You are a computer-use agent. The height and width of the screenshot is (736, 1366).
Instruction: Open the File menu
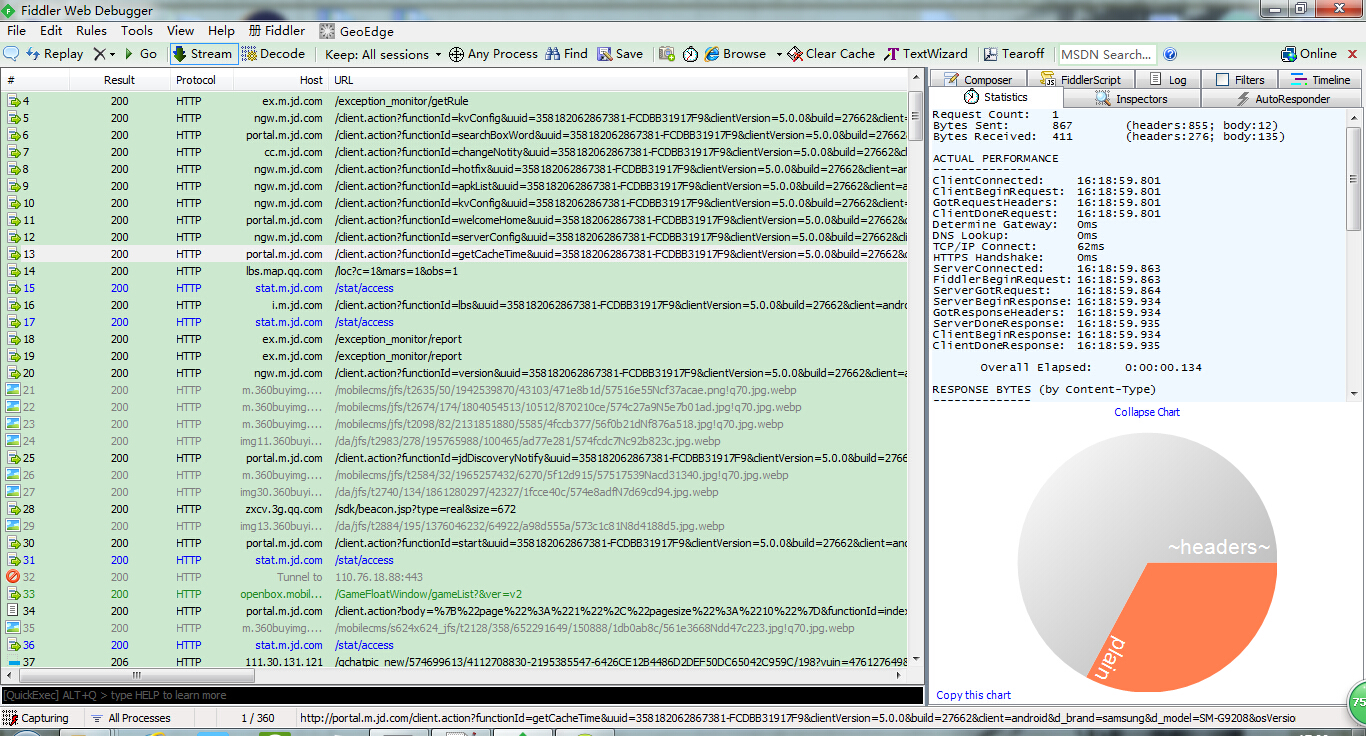tap(16, 31)
